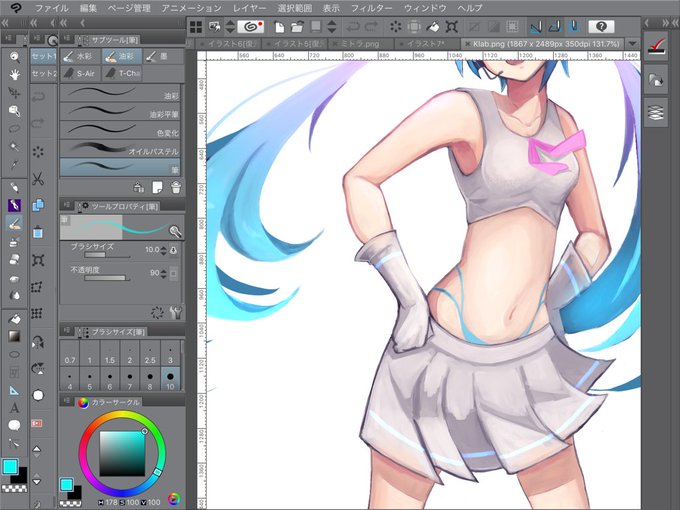Screen dimensions: 680x510
Task: Open Tool Property panel menu icon
Action: [67, 204]
